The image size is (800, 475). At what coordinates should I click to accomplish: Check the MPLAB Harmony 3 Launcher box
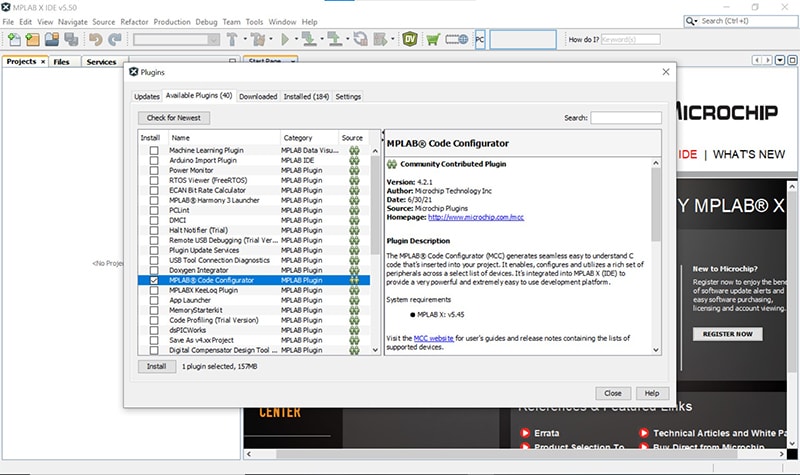click(154, 201)
